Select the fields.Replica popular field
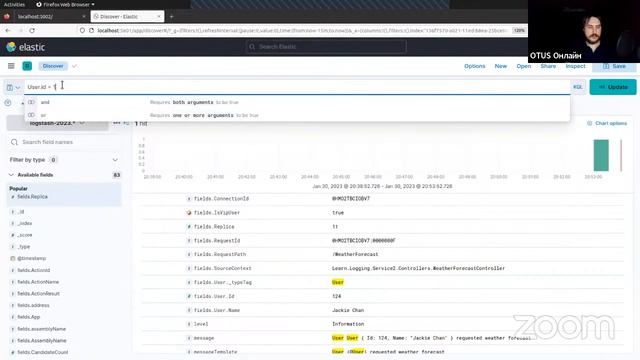The width and height of the screenshot is (640, 360). click(32, 197)
